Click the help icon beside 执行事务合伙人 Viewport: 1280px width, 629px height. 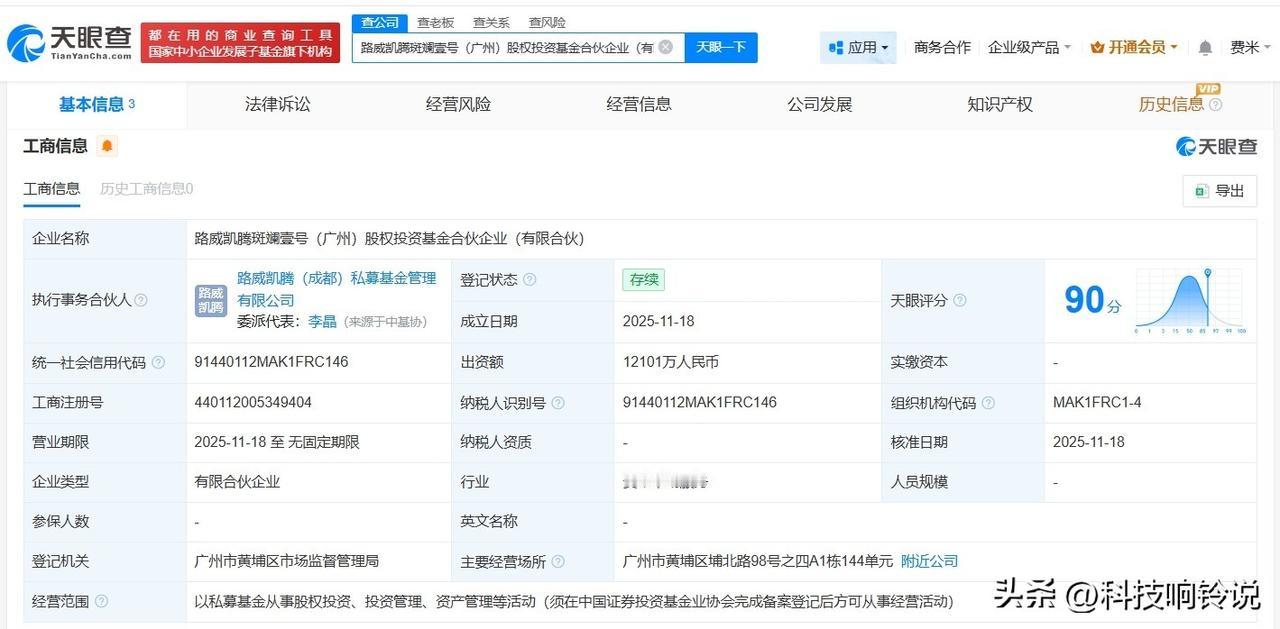click(x=141, y=300)
